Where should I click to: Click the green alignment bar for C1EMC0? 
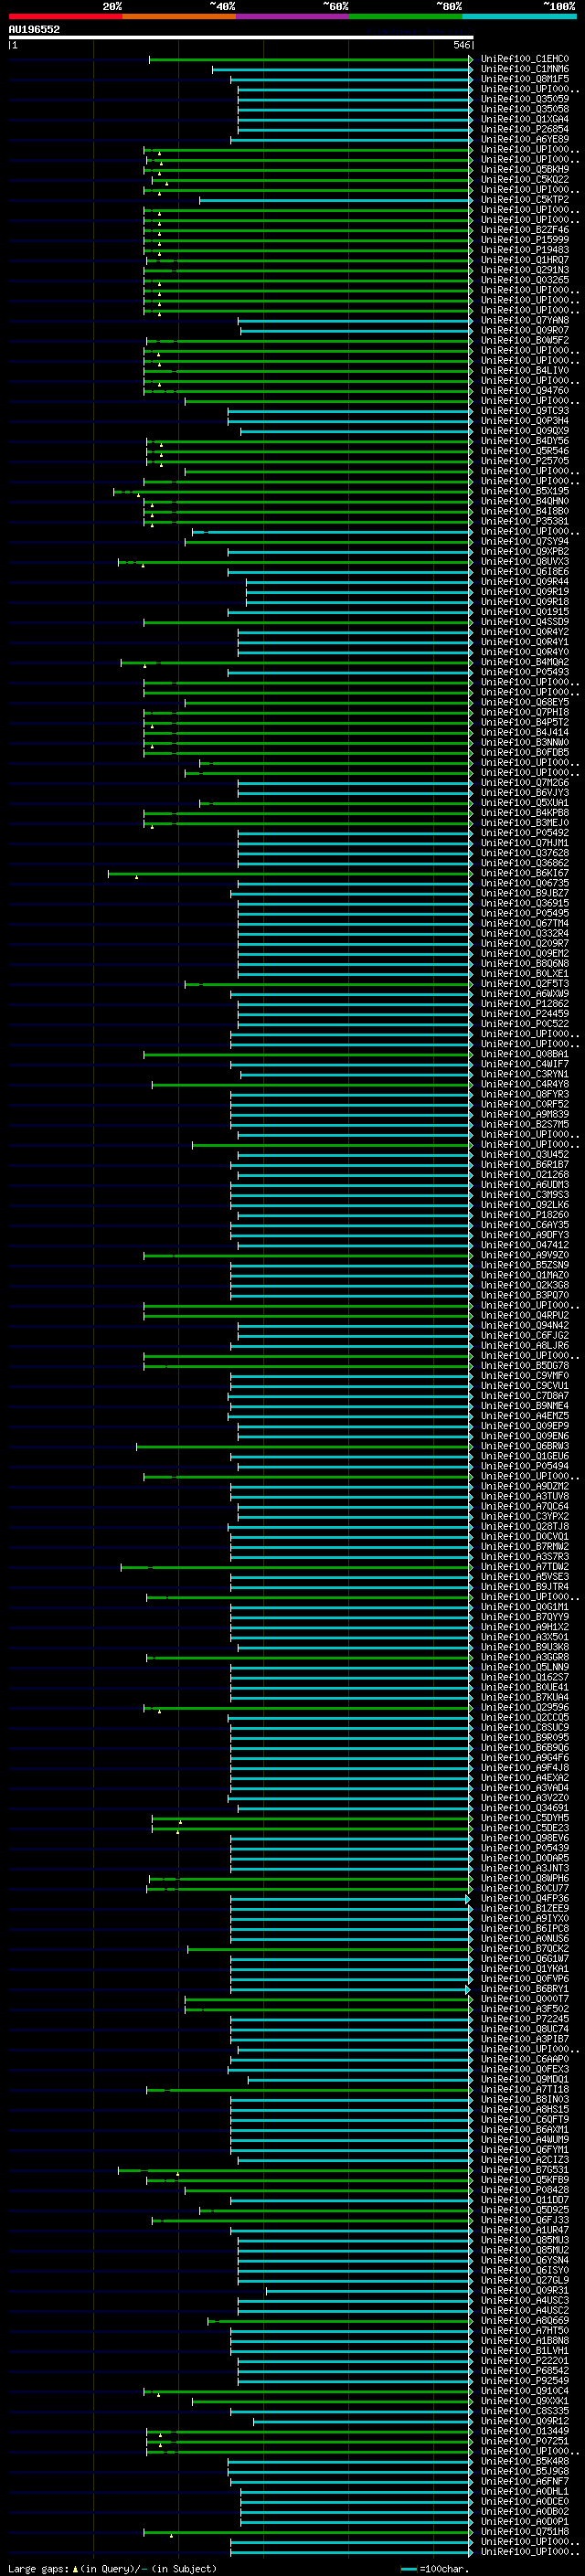[x=311, y=59]
